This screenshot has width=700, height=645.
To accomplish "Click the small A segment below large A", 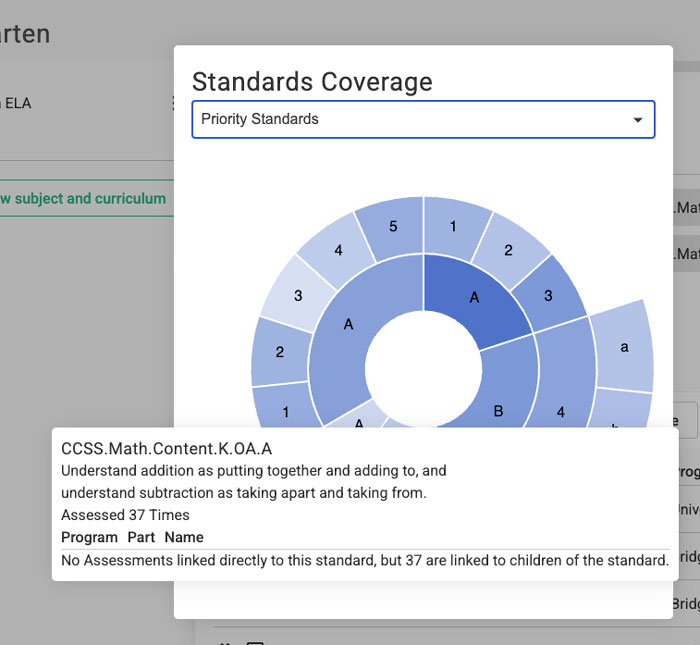I will pyautogui.click(x=359, y=419).
